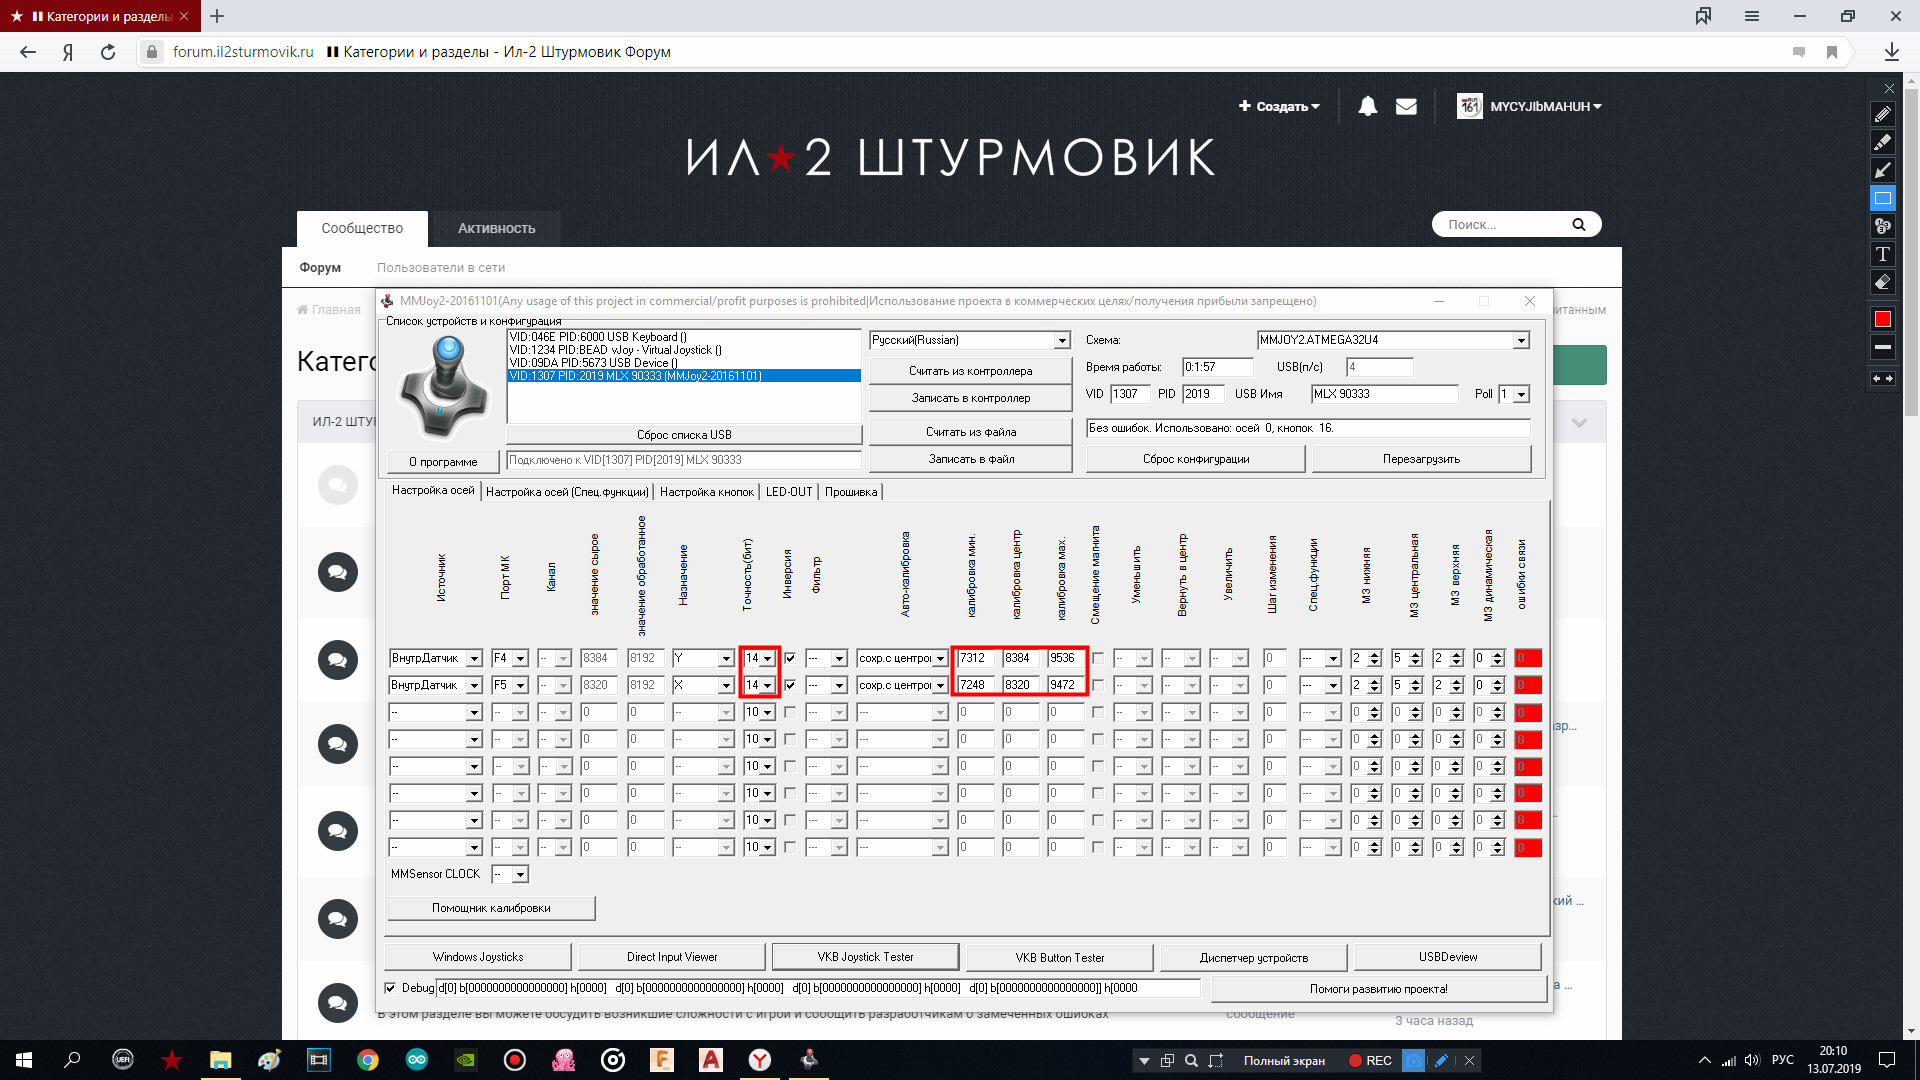Viewport: 1920px width, 1080px height.
Task: Toggle inversion checkbox for X axis
Action: click(790, 685)
